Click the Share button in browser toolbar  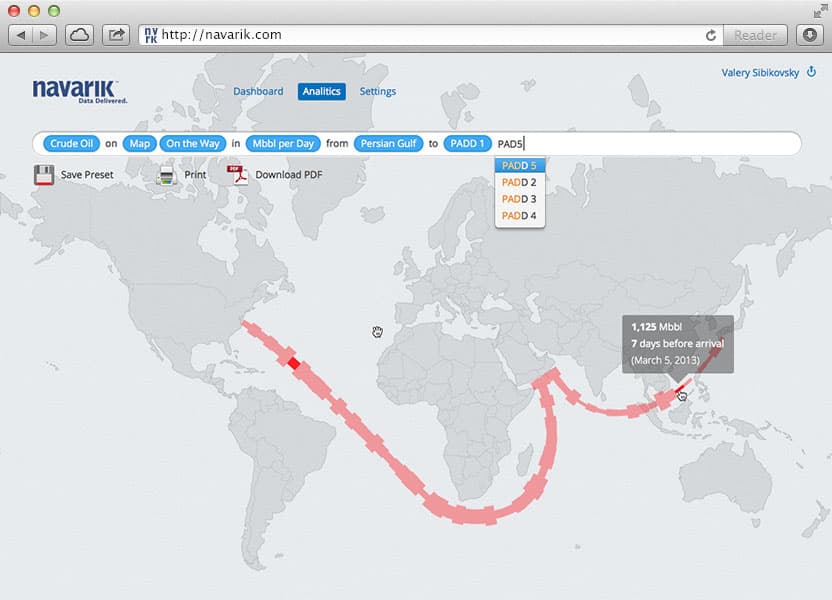coord(116,35)
